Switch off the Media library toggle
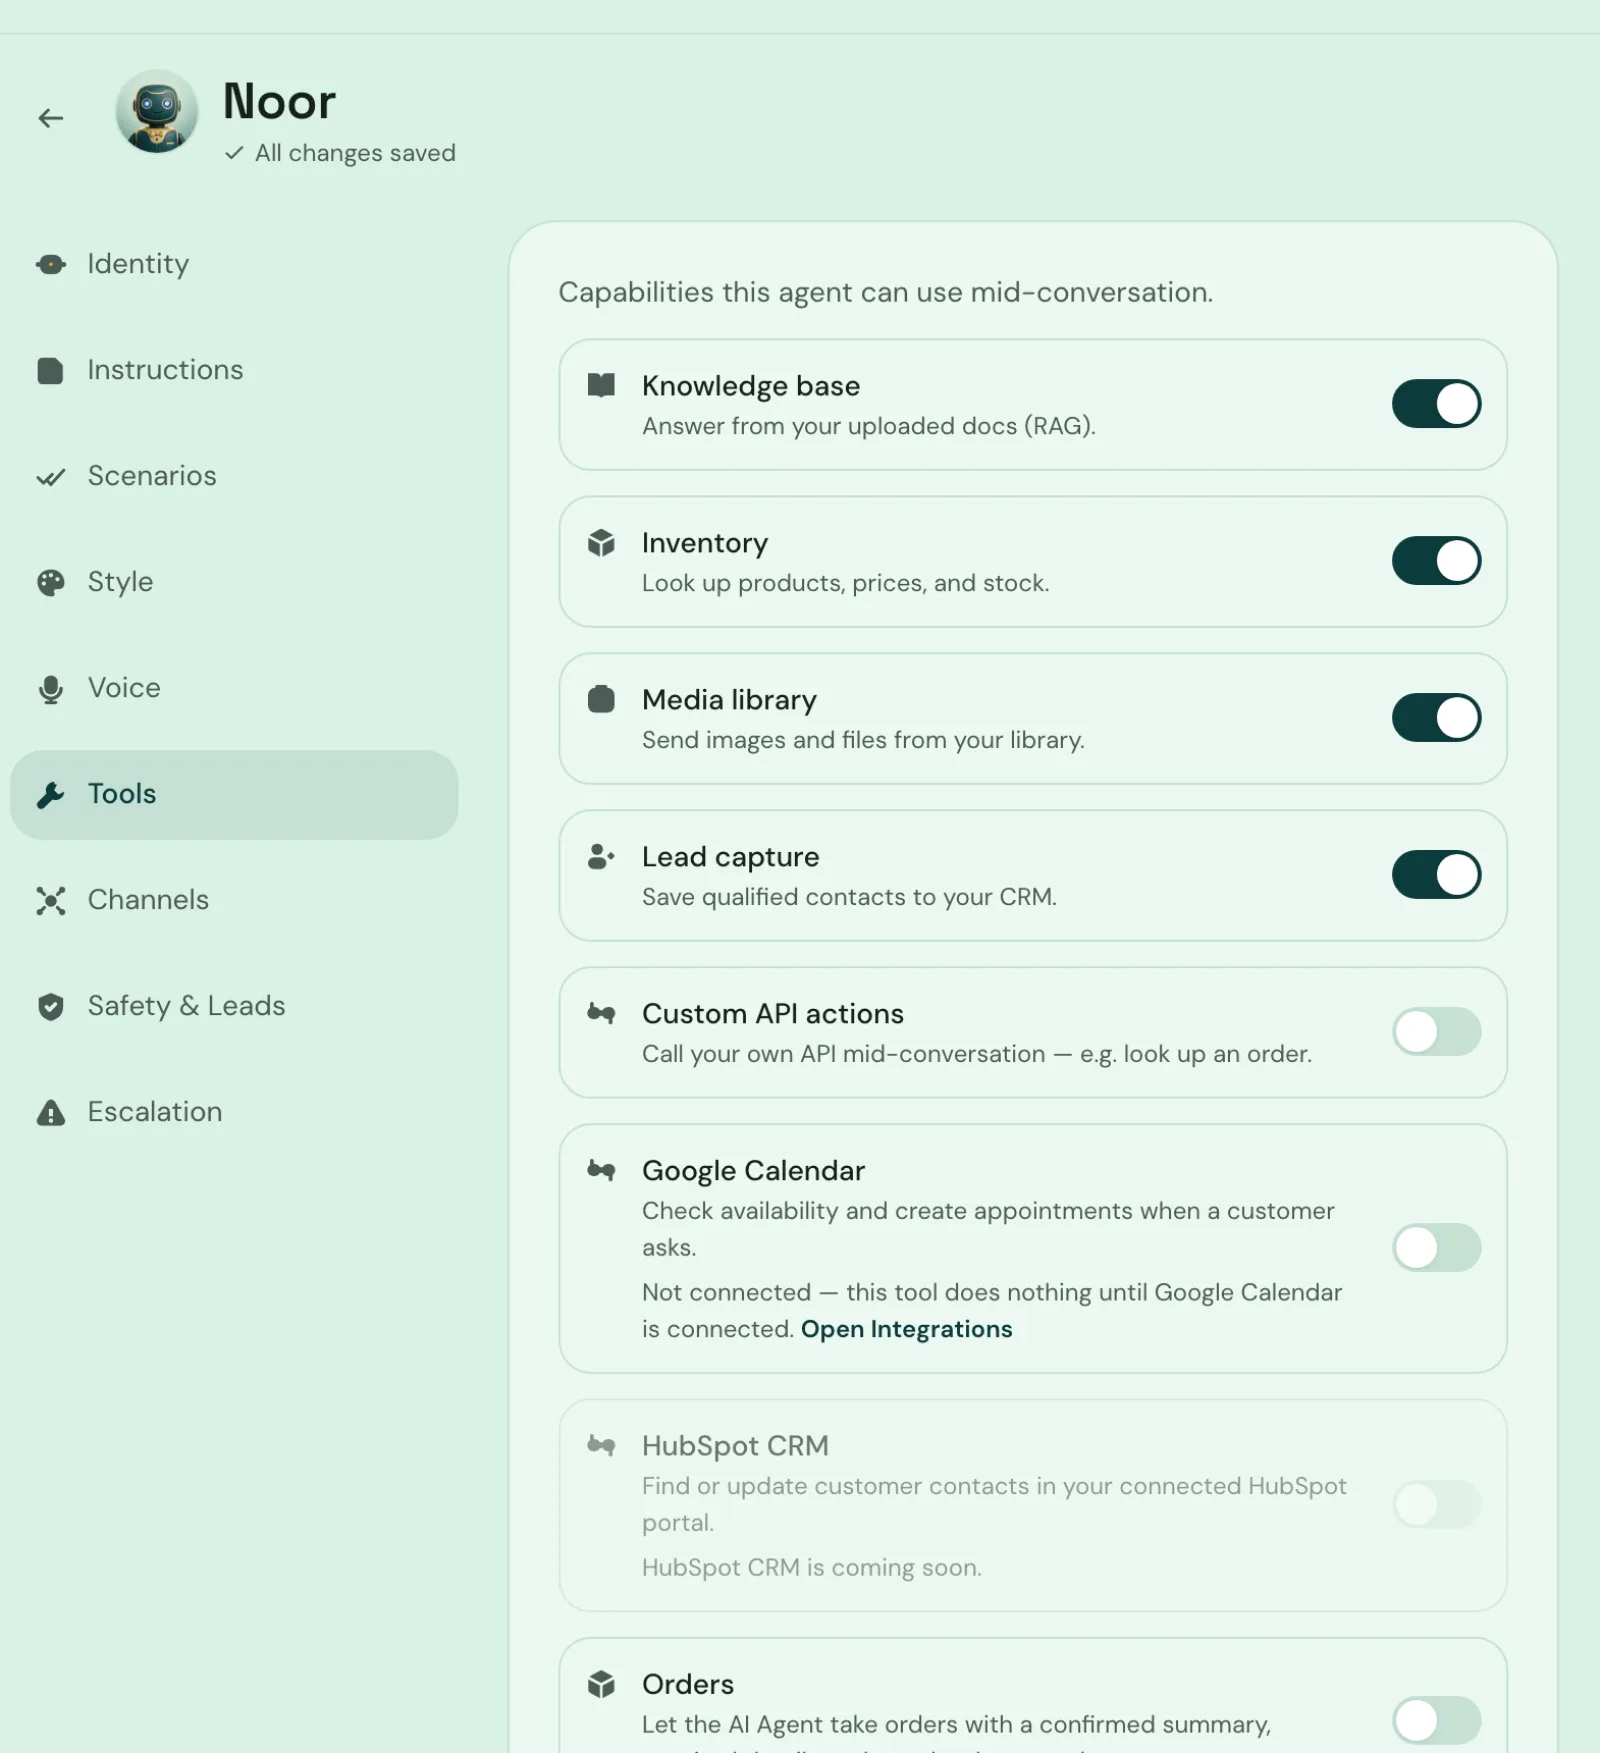 pos(1436,718)
